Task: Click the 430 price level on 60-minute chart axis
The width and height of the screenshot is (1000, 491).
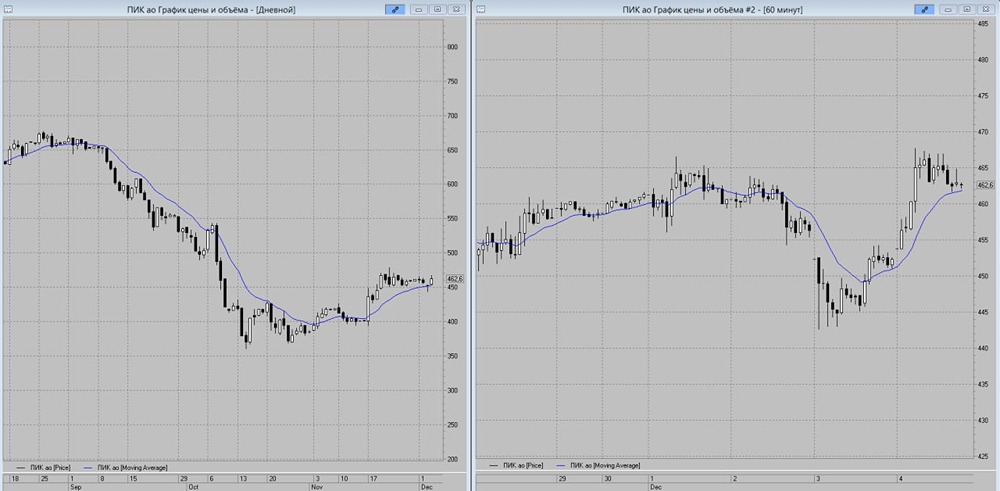Action: coord(983,420)
